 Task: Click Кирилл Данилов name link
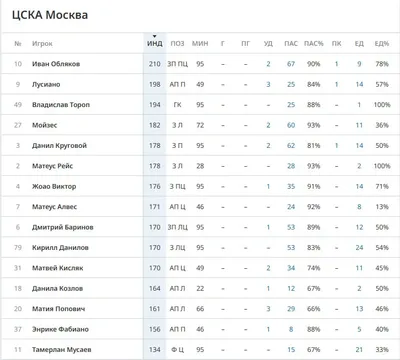[60, 248]
